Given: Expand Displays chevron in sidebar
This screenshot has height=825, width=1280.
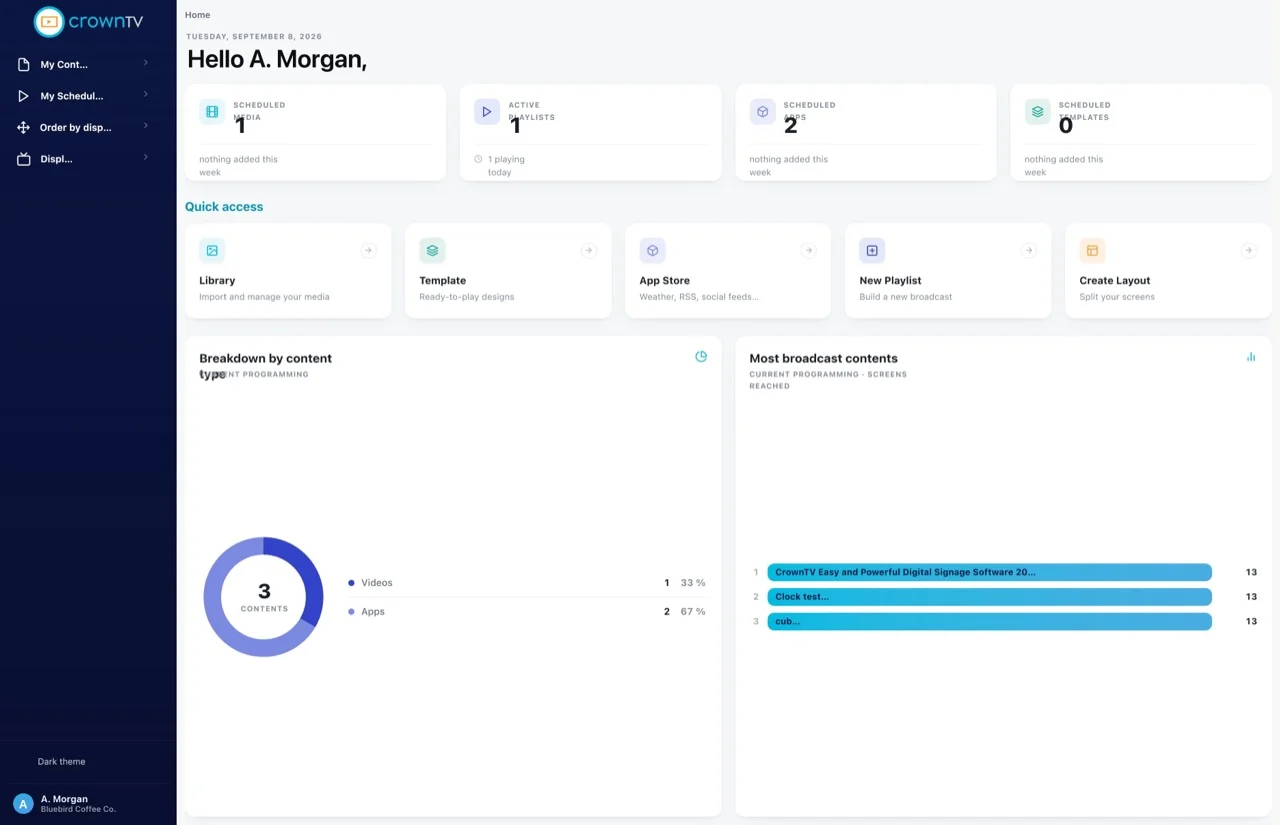Looking at the screenshot, I should pos(146,157).
